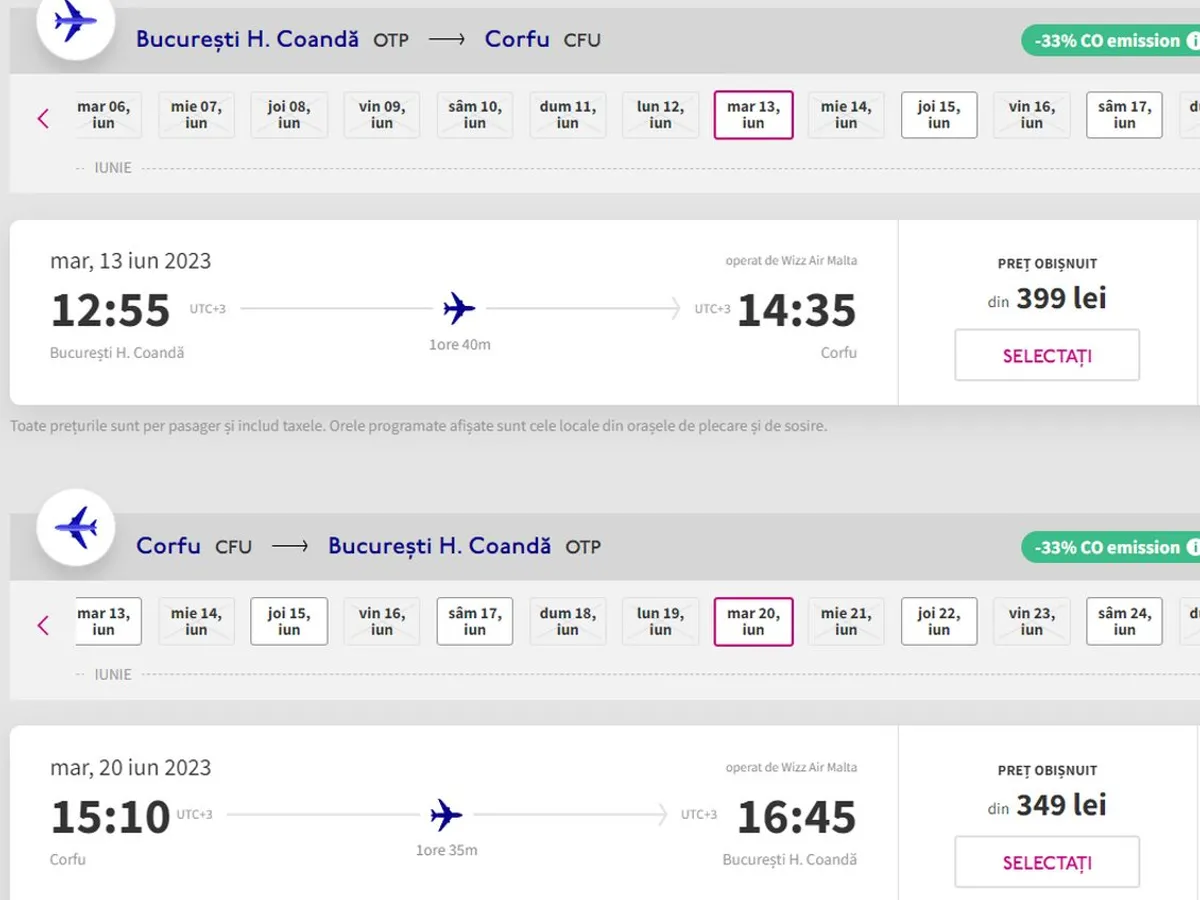Select return date sâm 17 iun
The width and height of the screenshot is (1200, 900).
[475, 621]
